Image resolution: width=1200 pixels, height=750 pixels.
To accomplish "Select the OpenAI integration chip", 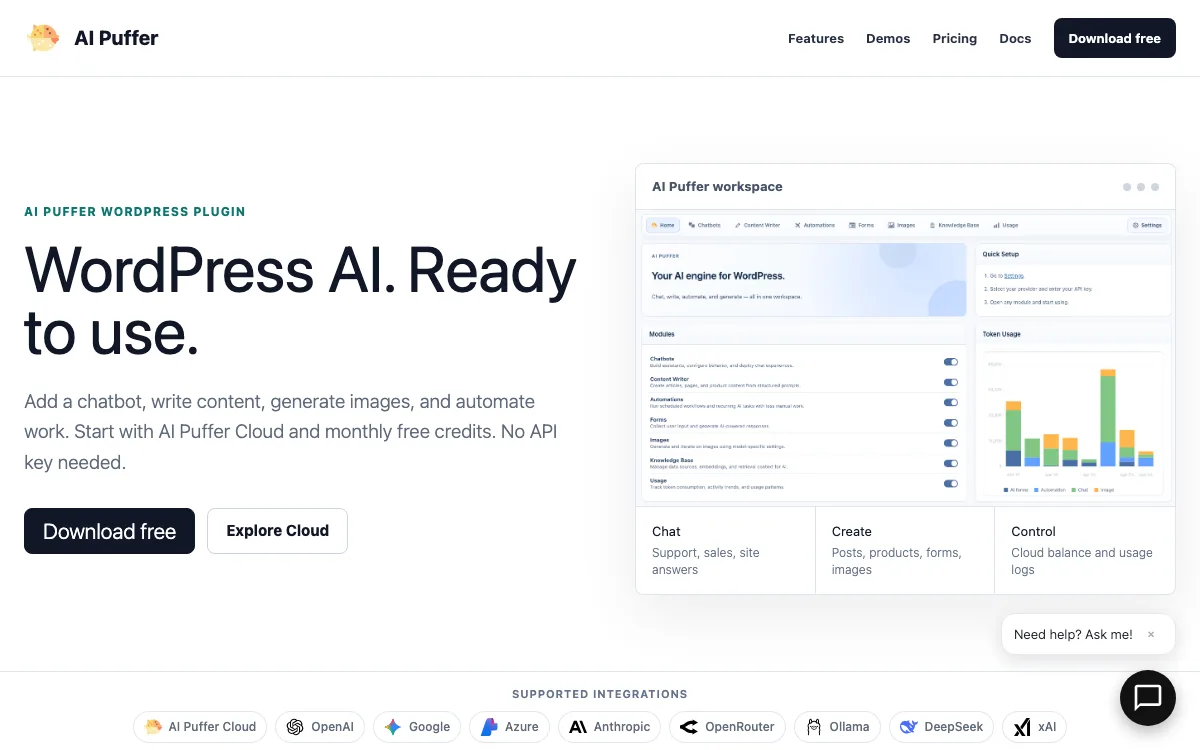I will (320, 727).
